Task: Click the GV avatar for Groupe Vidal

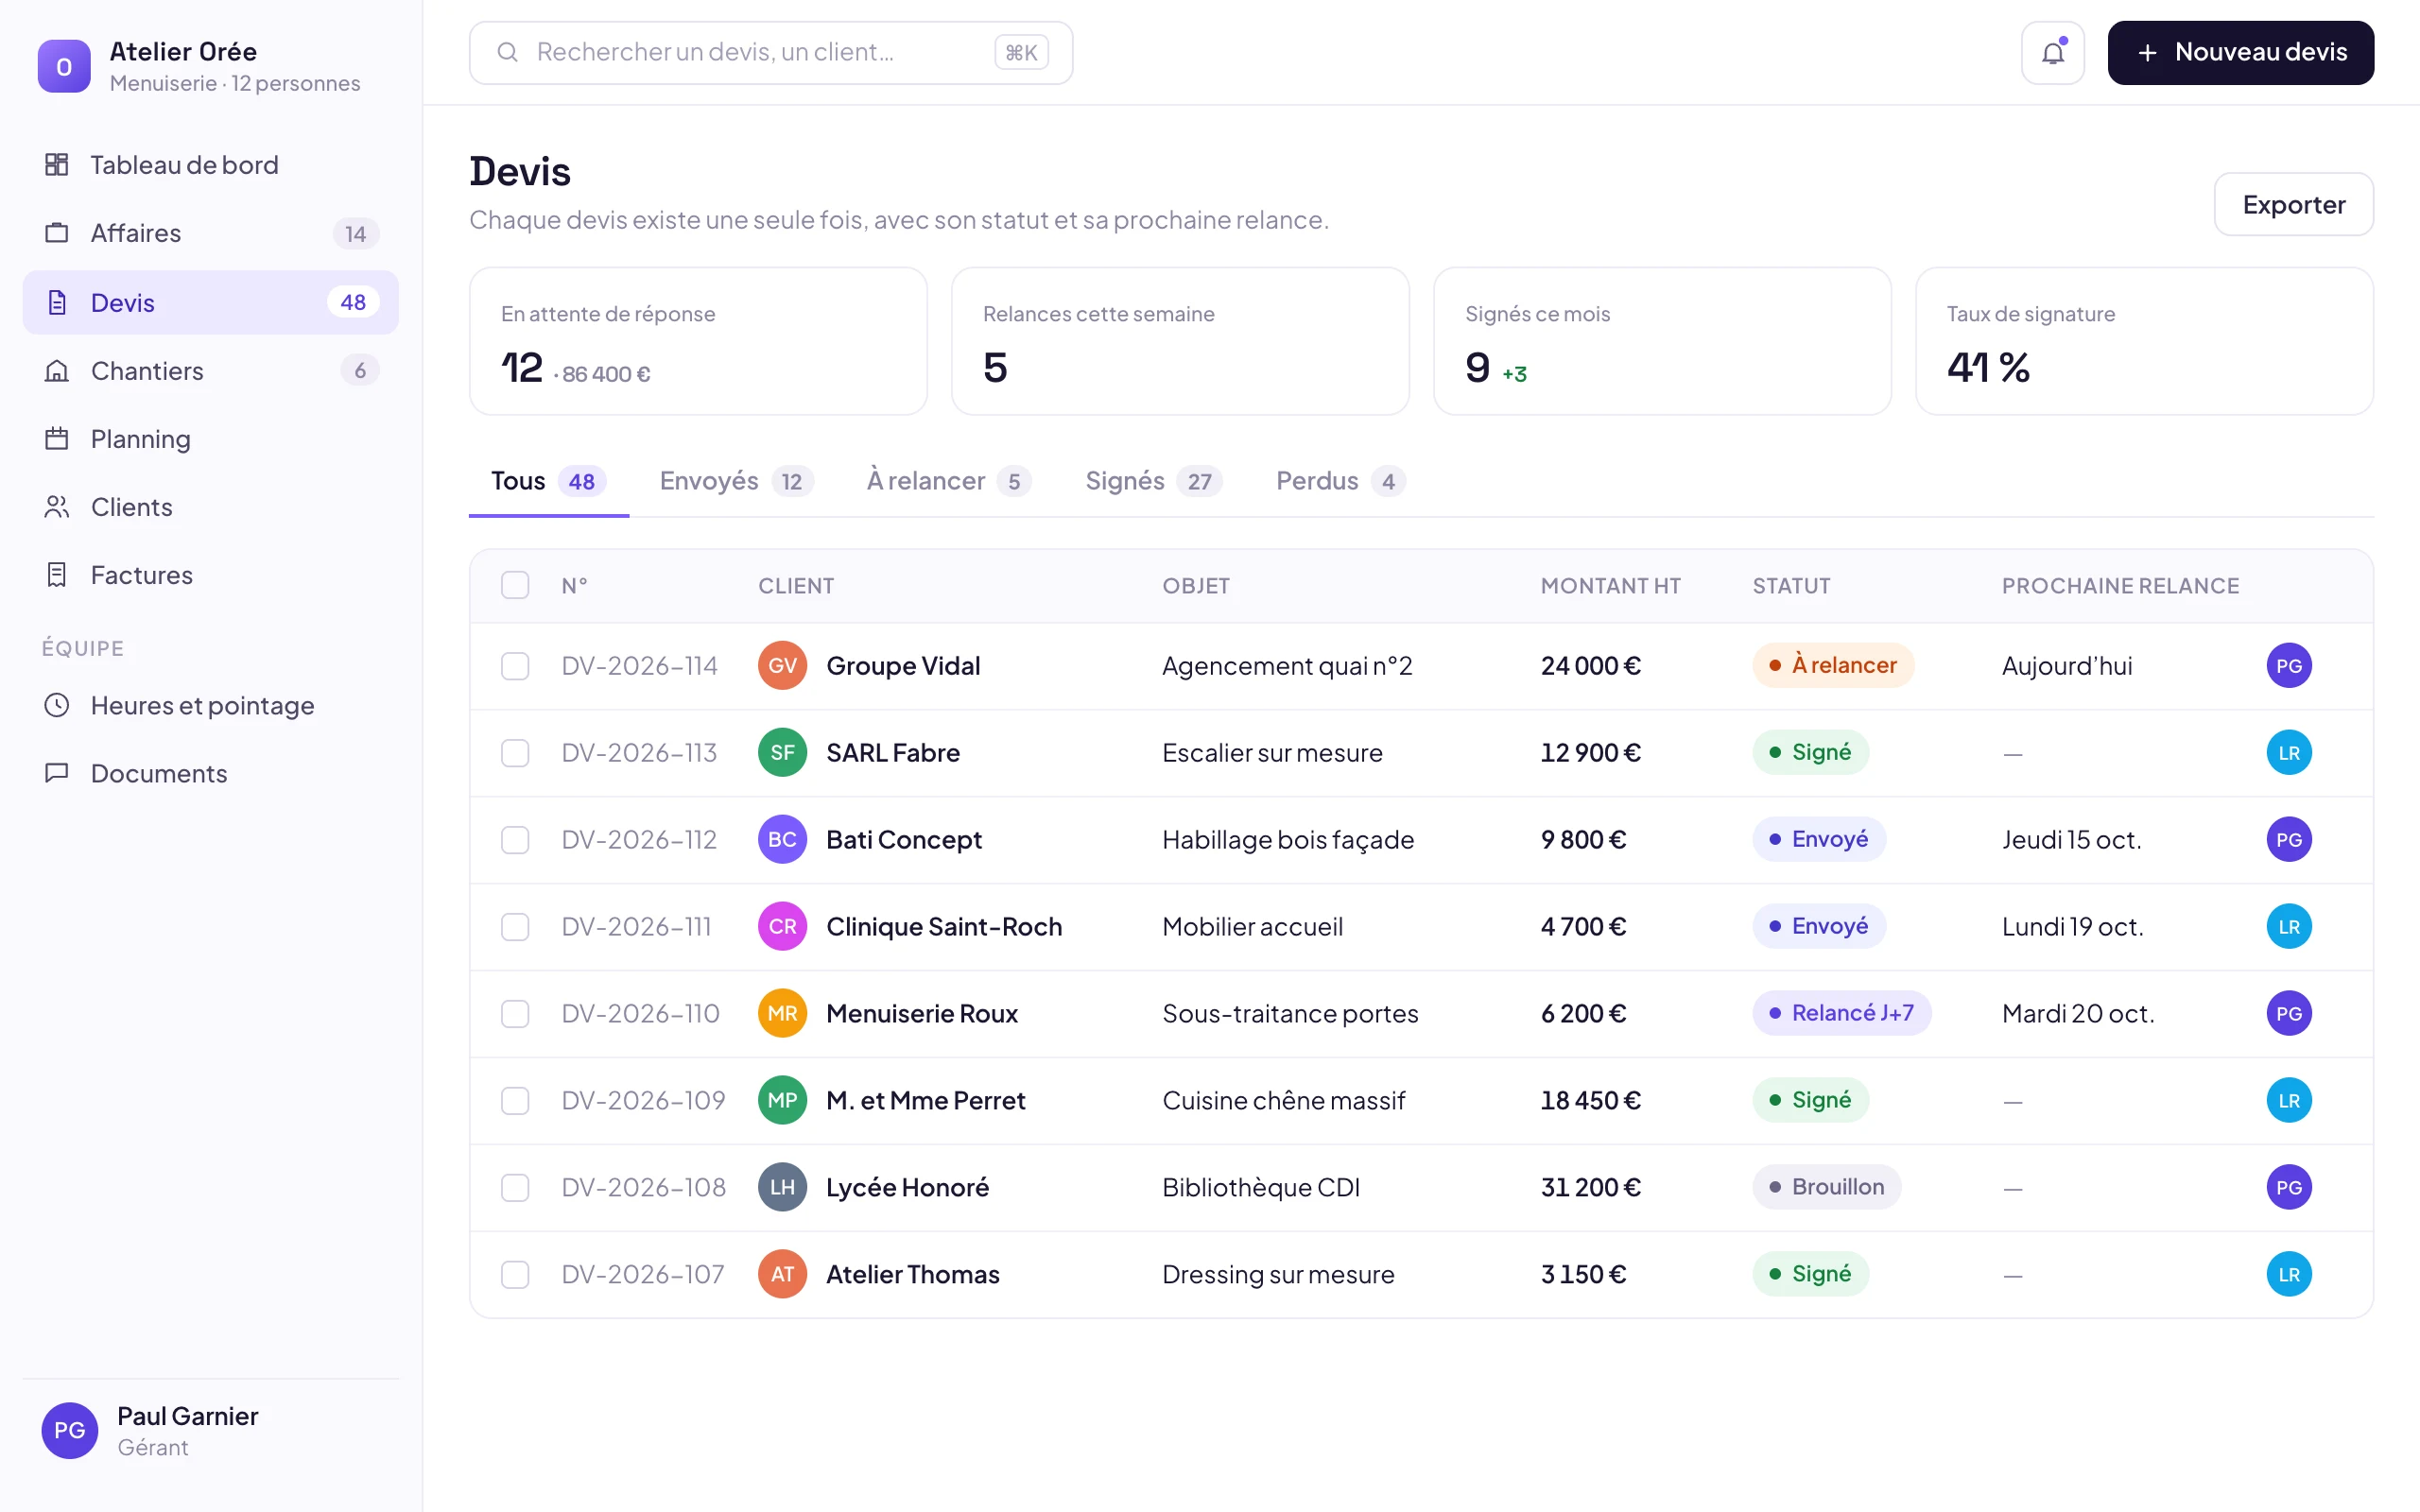Action: [782, 666]
